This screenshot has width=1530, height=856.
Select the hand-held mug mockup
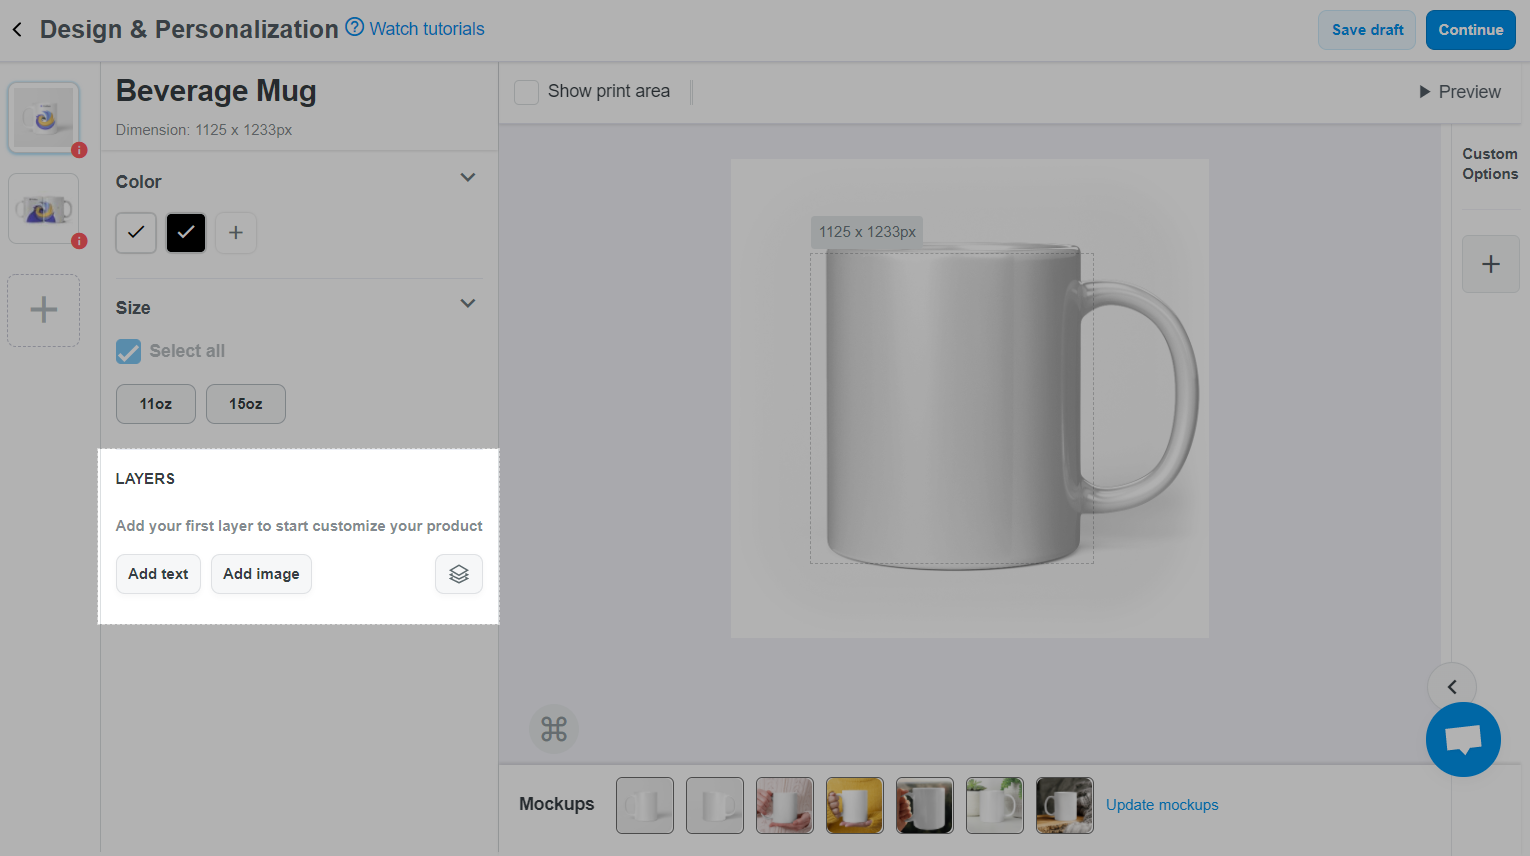coord(785,805)
